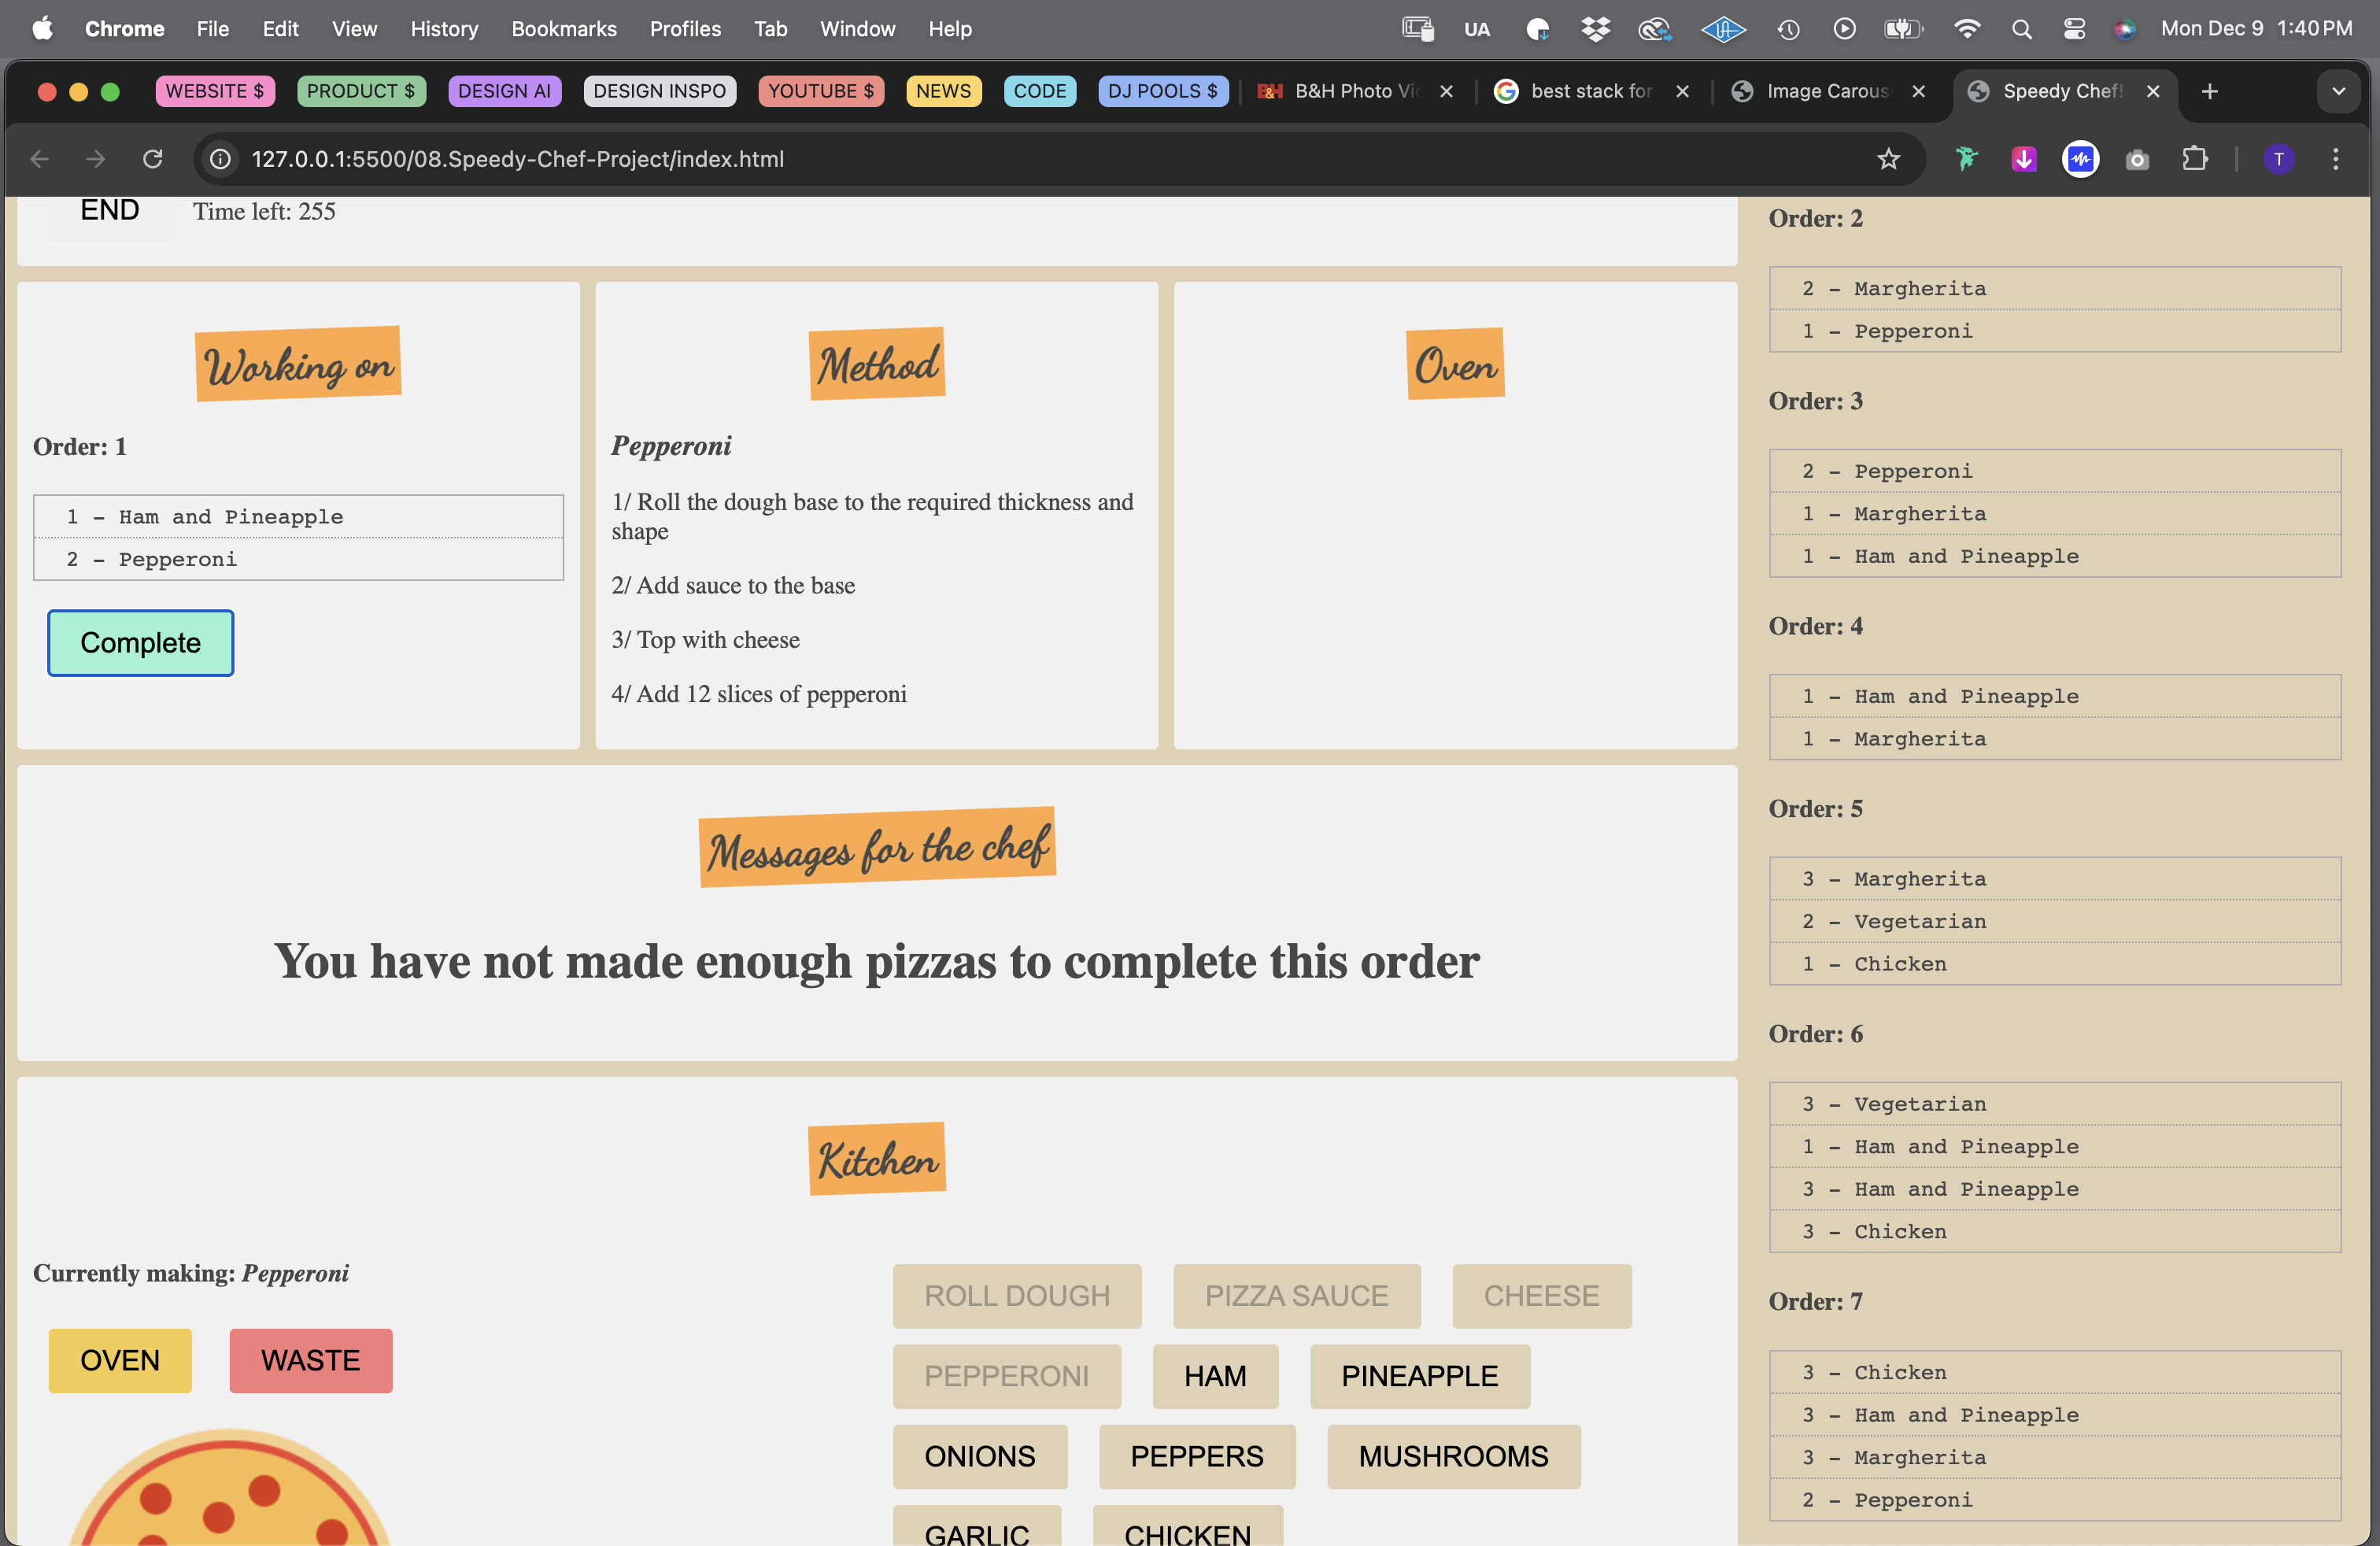Open the Extensions puzzle piece menu
The image size is (2380, 1546).
(2194, 159)
